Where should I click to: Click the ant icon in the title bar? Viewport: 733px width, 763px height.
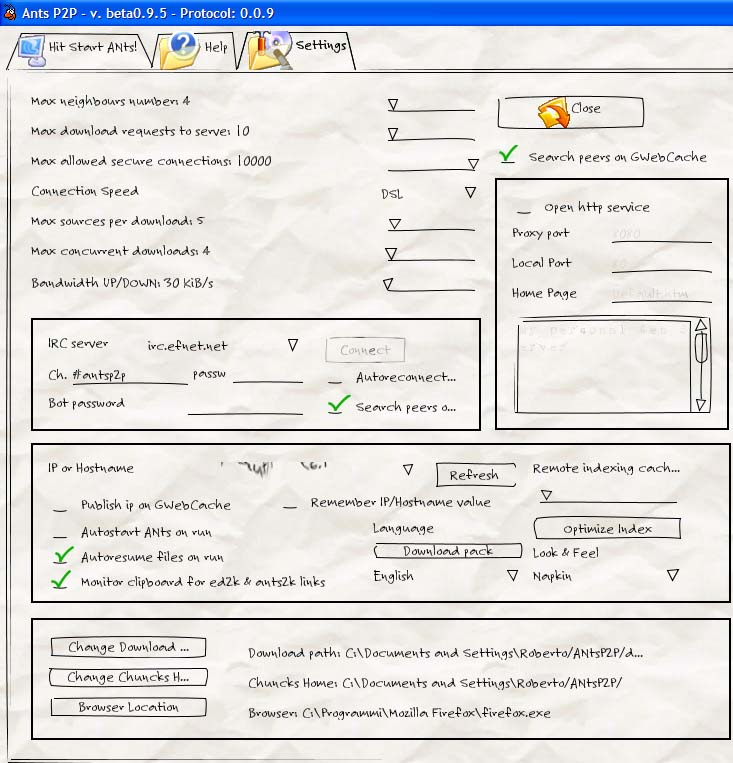click(x=11, y=11)
